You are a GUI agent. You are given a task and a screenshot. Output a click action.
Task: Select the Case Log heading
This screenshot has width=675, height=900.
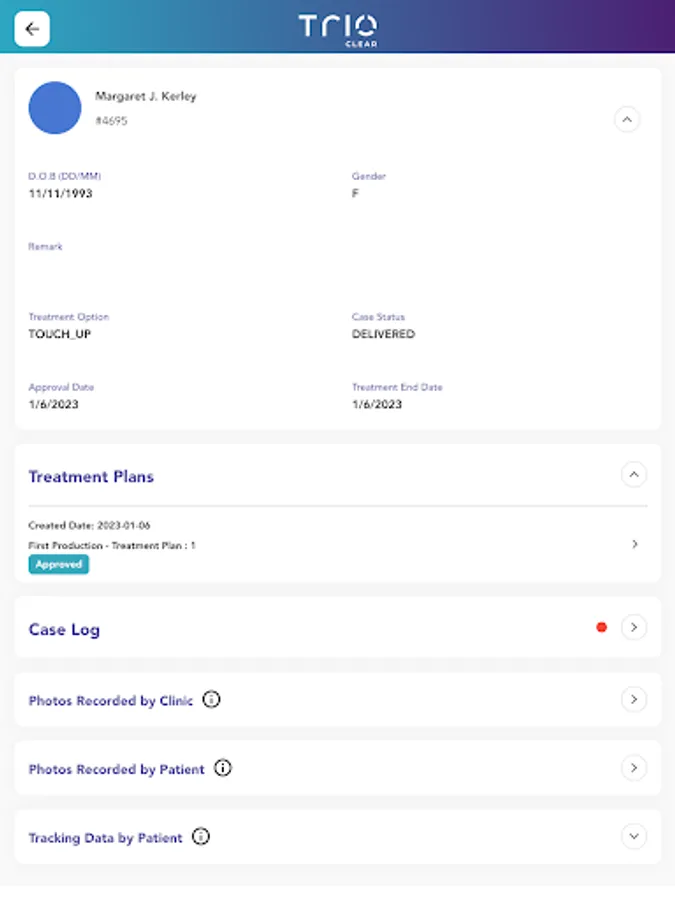click(64, 630)
